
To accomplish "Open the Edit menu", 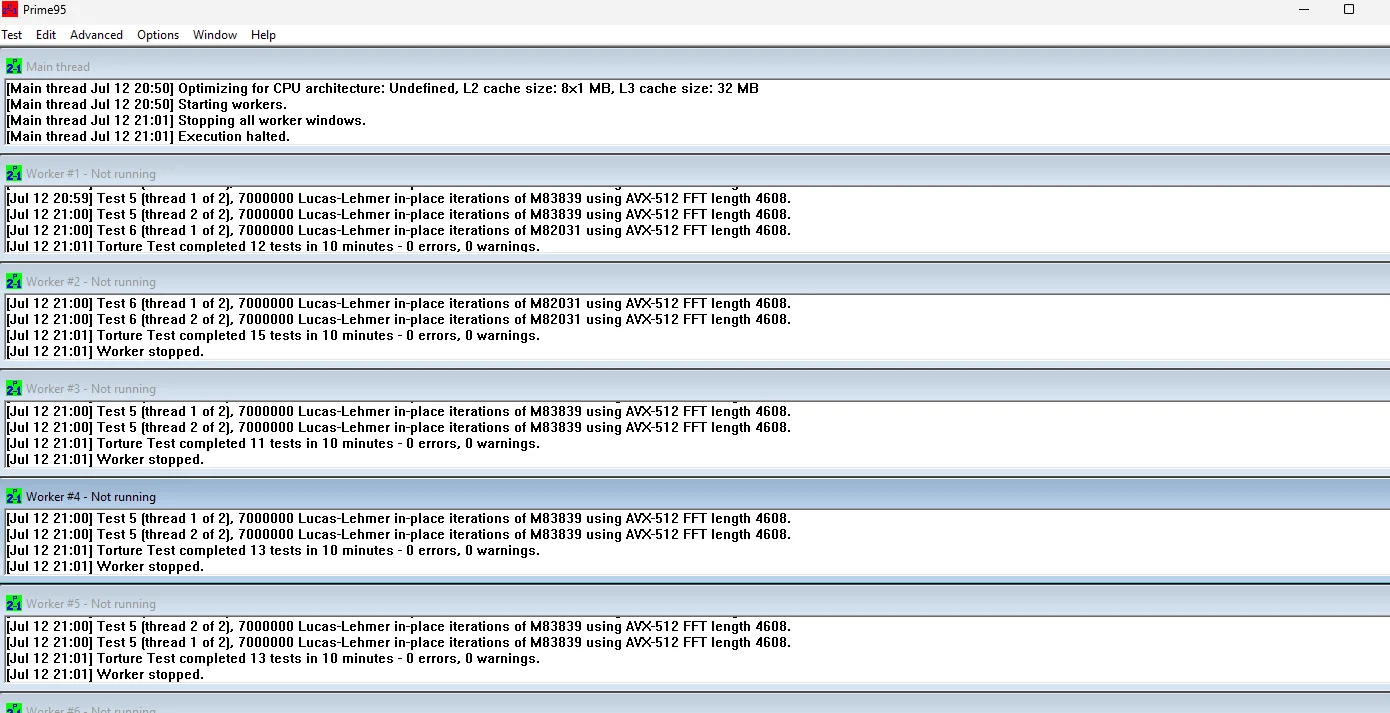I will click(x=46, y=35).
